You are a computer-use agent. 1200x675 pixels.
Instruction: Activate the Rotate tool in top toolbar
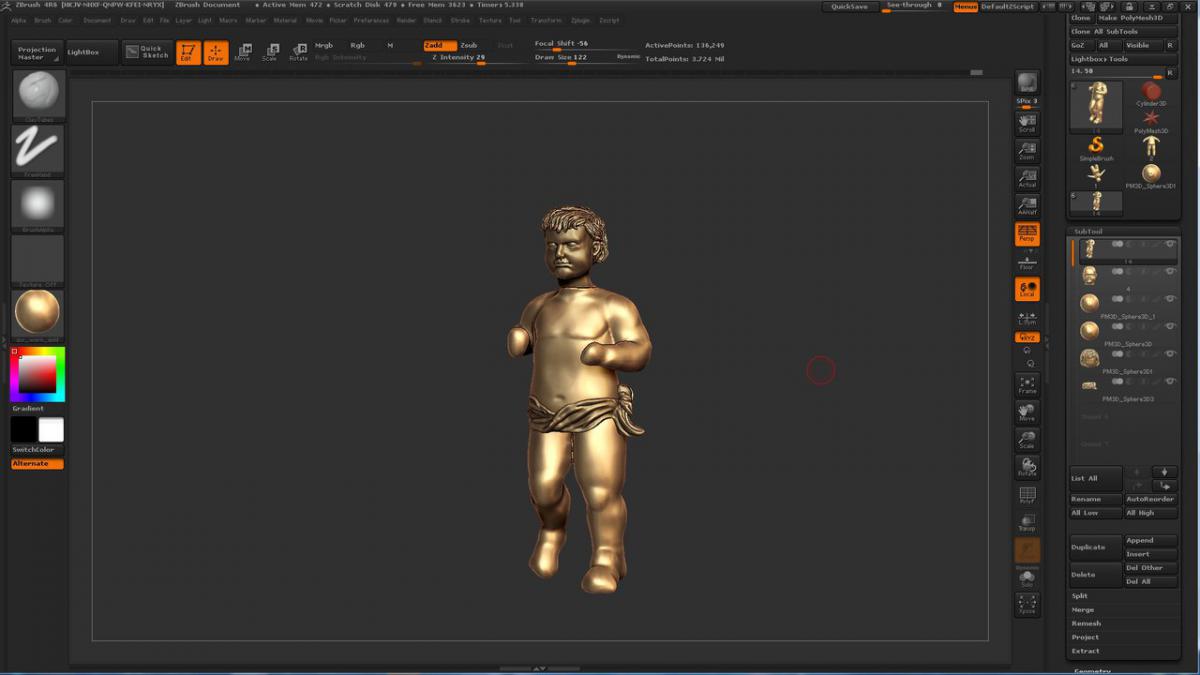point(298,53)
